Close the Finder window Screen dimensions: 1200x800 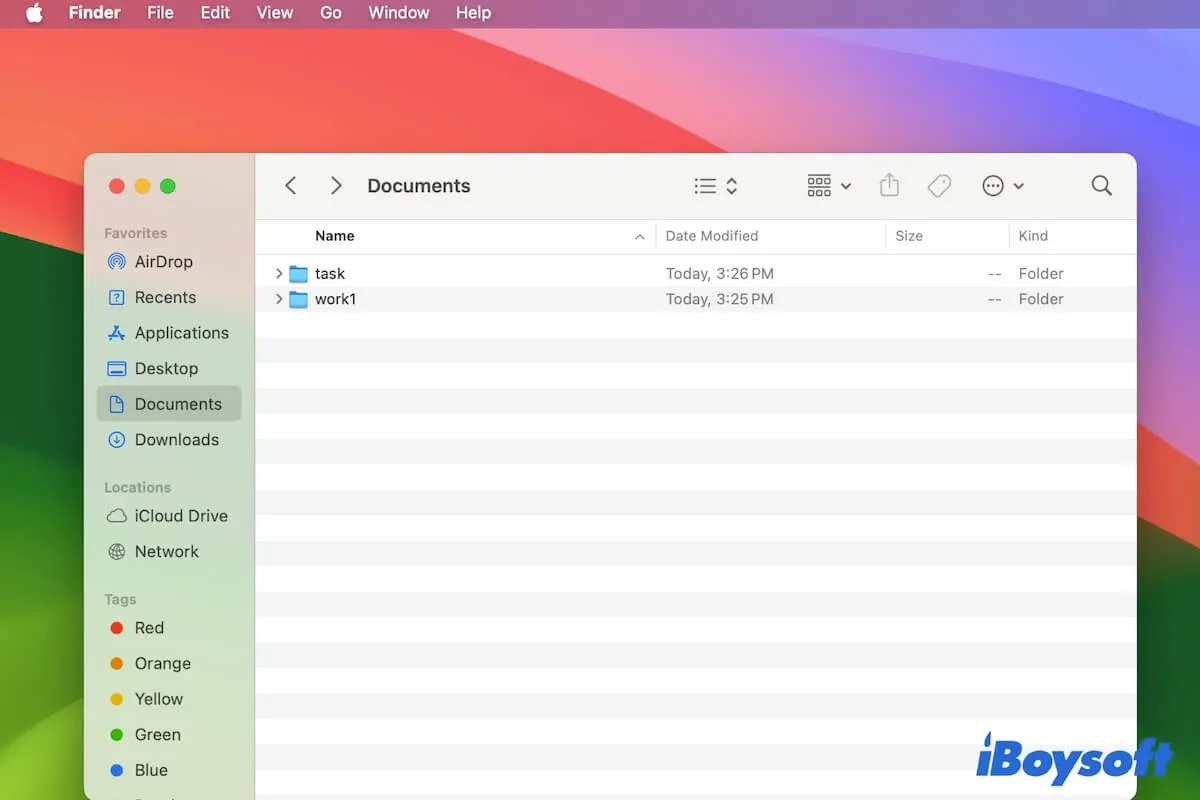click(116, 186)
